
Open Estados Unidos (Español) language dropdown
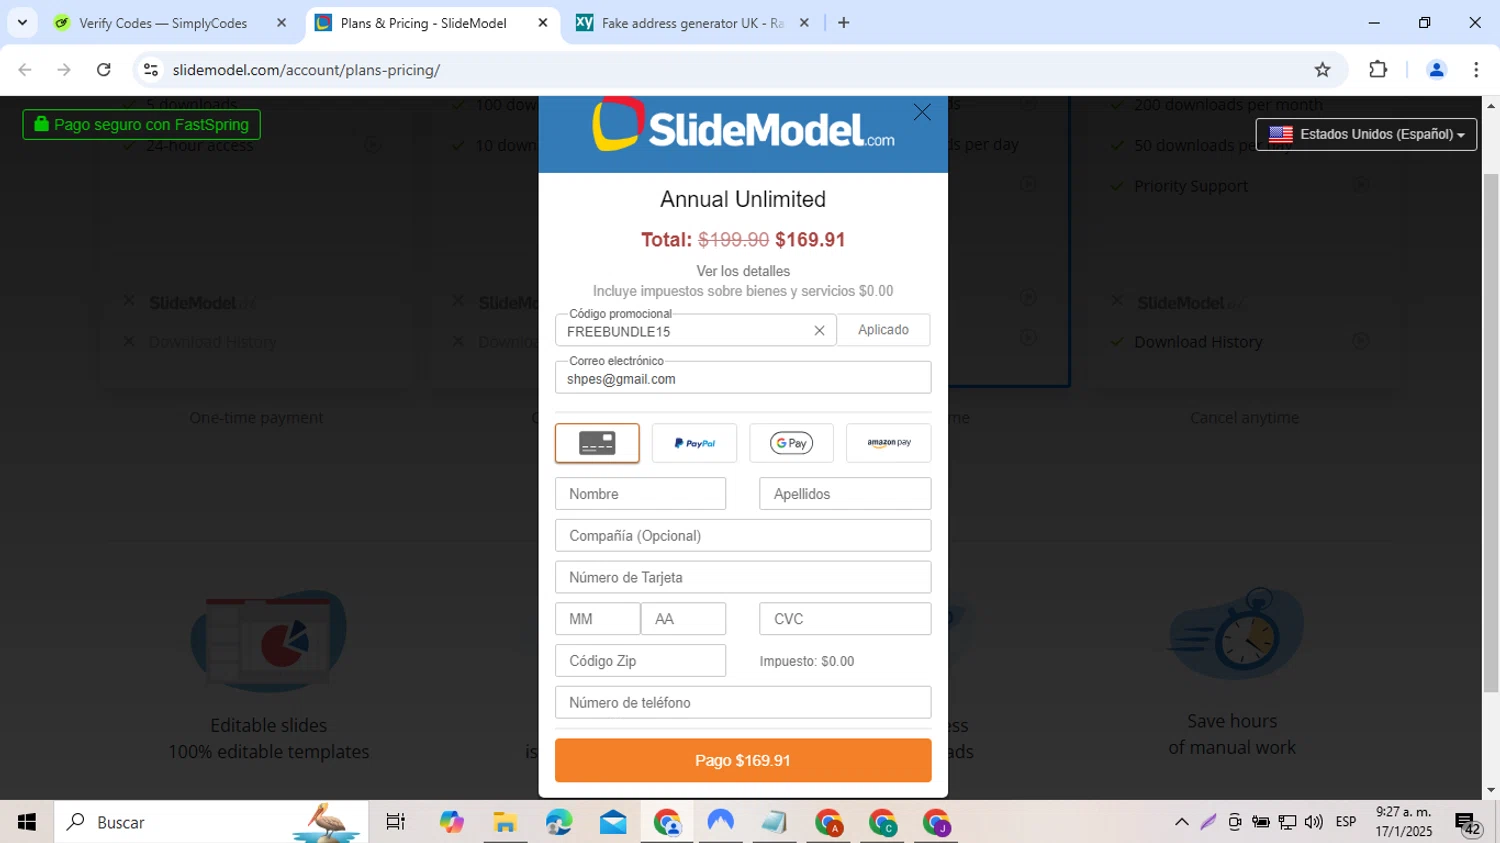1366,134
